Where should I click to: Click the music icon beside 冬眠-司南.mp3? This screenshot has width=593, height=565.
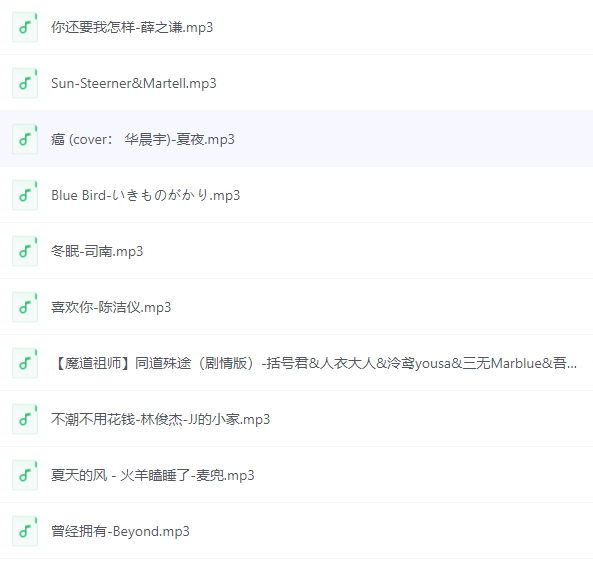pos(25,251)
